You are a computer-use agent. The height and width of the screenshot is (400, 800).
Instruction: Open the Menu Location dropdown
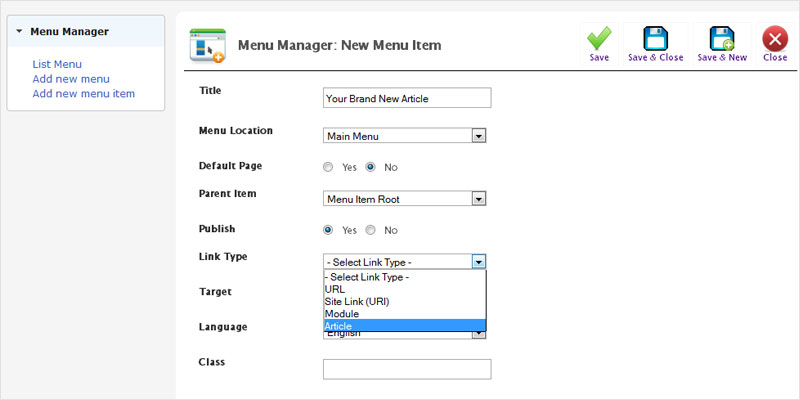(x=405, y=136)
